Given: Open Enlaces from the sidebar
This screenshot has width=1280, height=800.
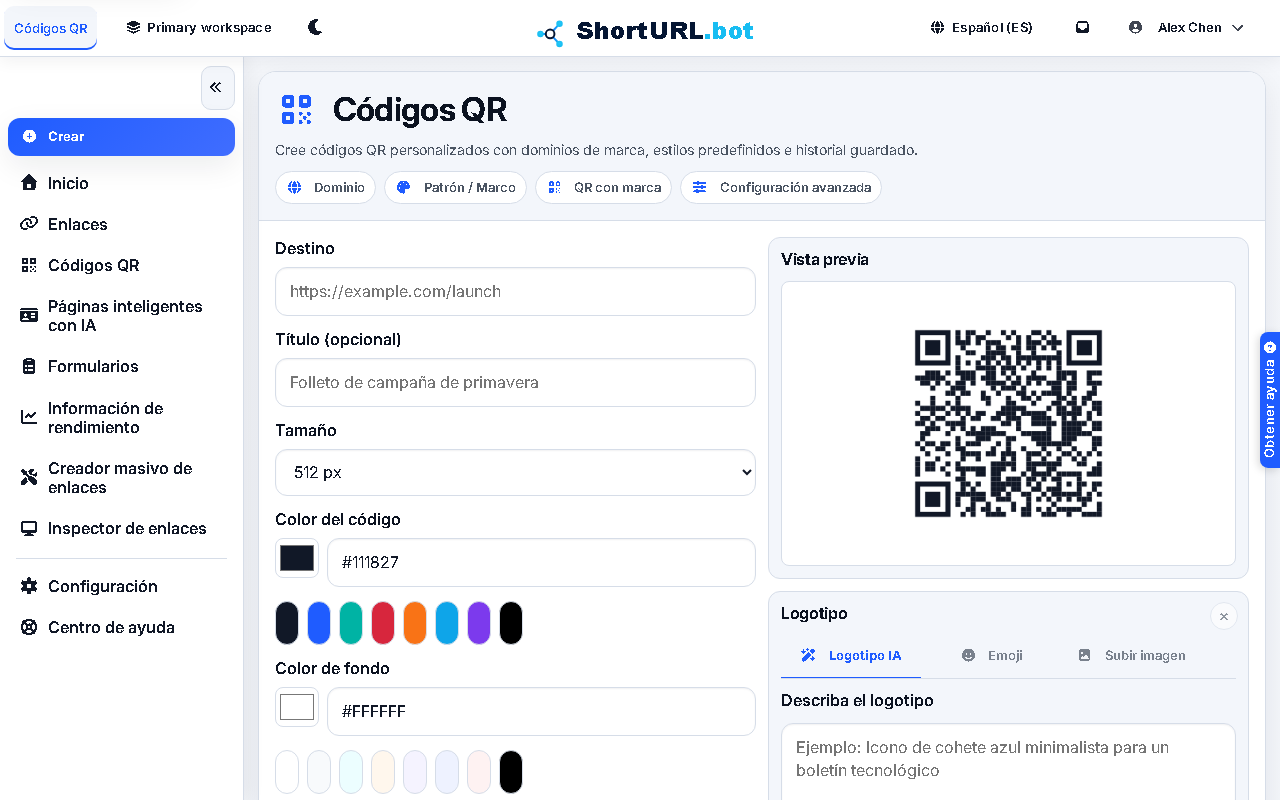Looking at the screenshot, I should [x=121, y=224].
